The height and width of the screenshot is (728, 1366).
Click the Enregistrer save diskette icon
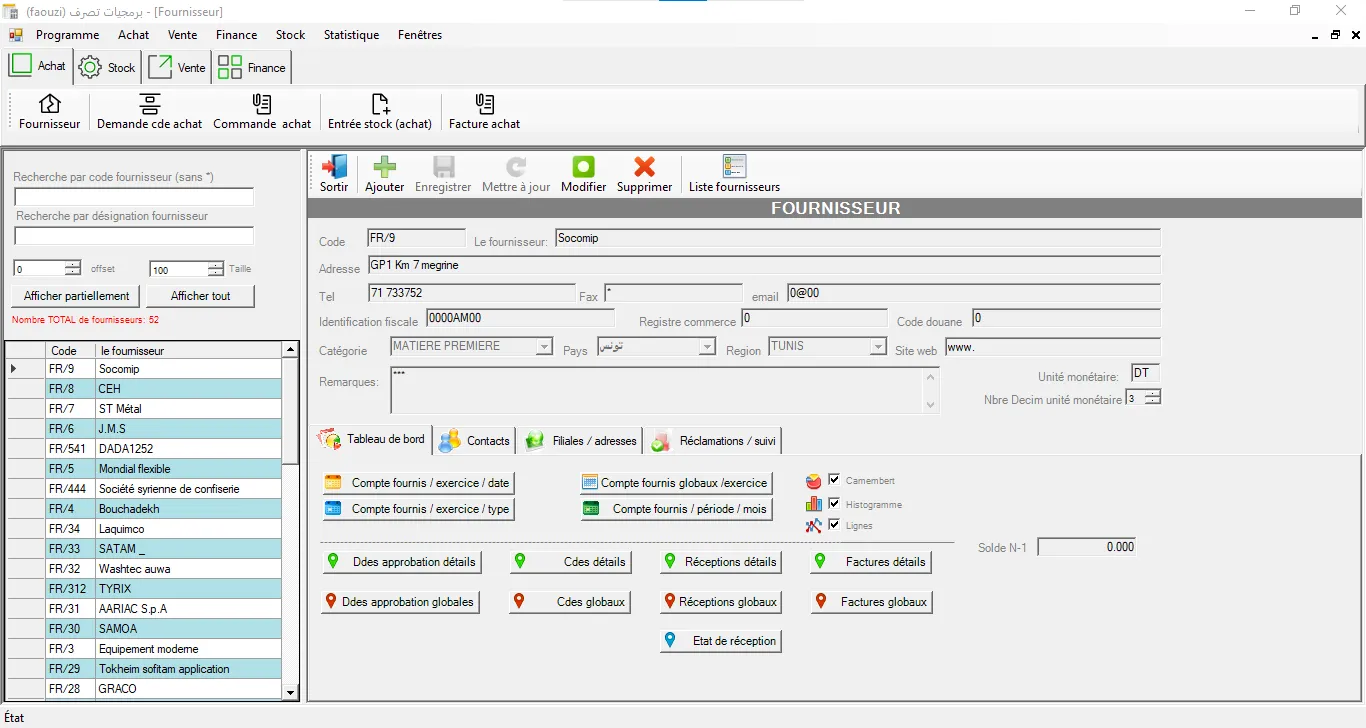[443, 165]
